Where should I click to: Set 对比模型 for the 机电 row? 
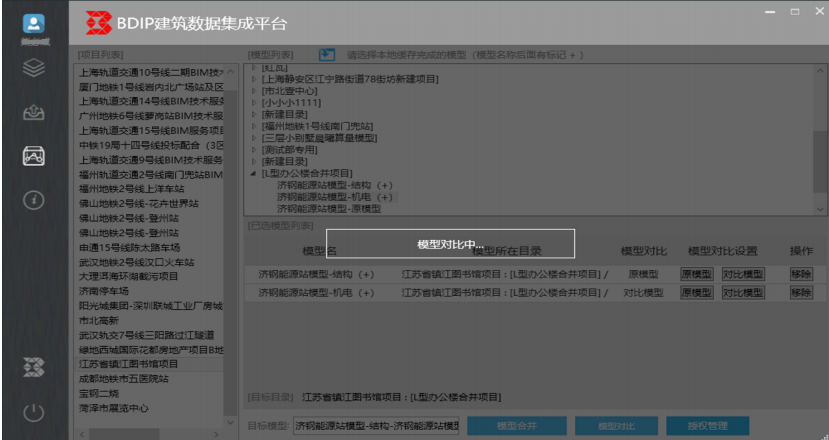[x=743, y=292]
